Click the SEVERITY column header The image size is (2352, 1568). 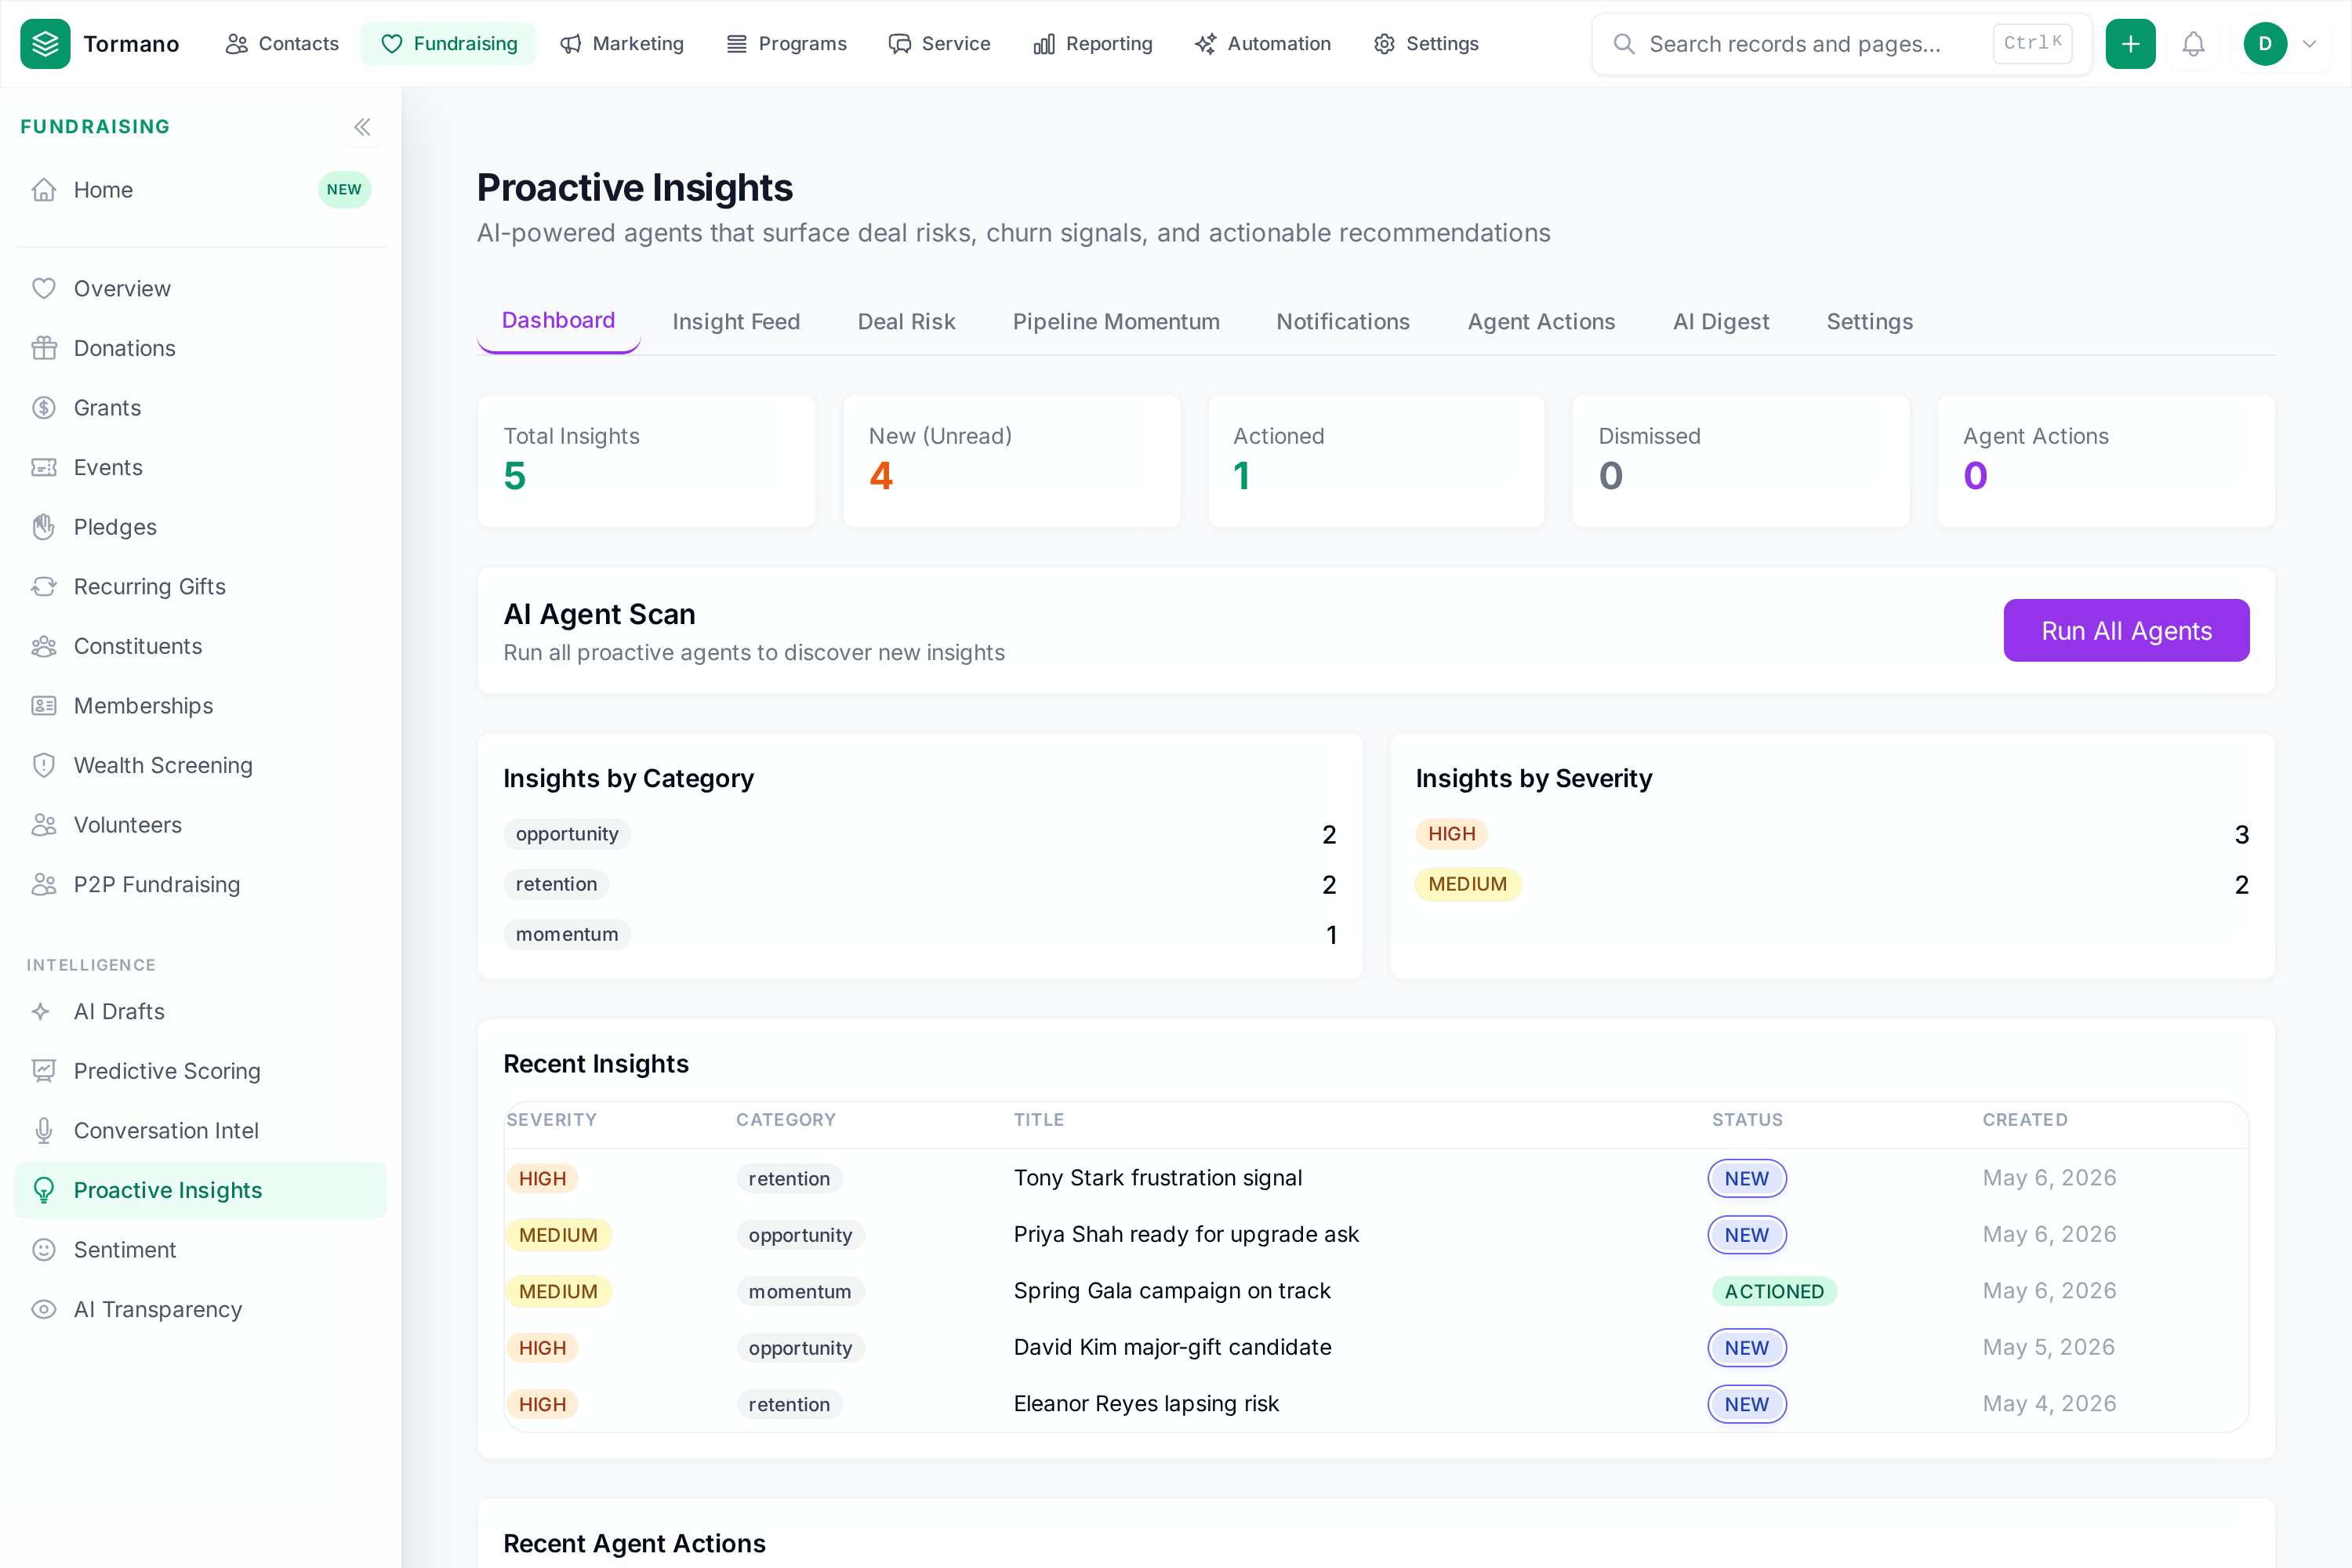pos(551,1120)
